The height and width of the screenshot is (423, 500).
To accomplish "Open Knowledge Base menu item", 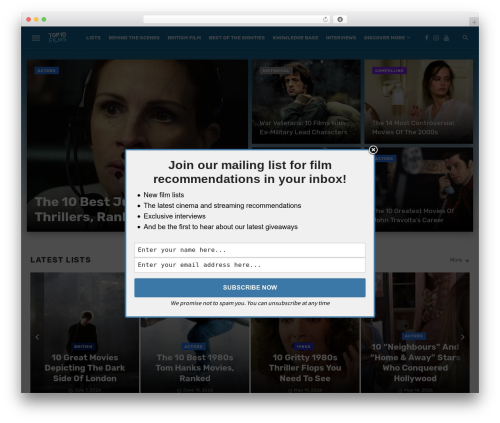I will 295,38.
